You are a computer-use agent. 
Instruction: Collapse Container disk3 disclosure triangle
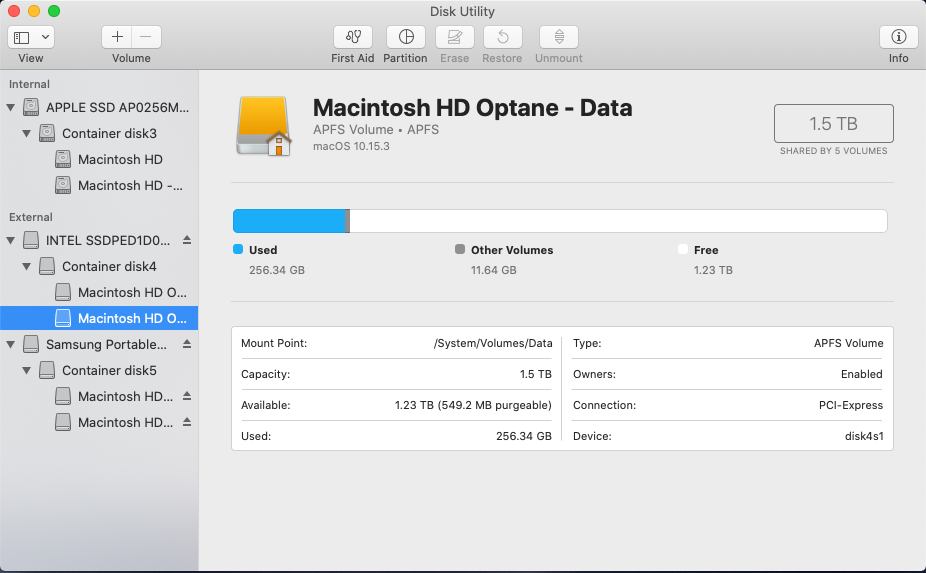pyautogui.click(x=27, y=134)
